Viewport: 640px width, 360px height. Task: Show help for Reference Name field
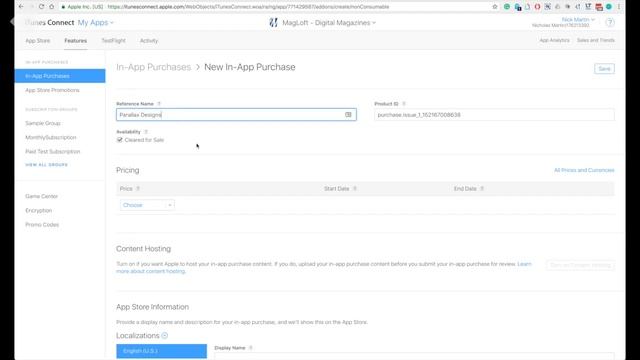coord(159,104)
